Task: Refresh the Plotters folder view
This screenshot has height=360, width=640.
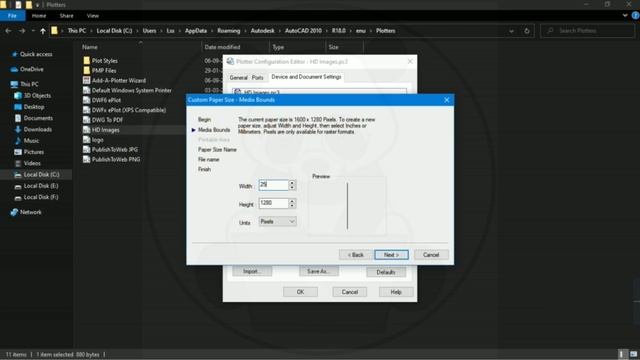Action: tap(527, 31)
